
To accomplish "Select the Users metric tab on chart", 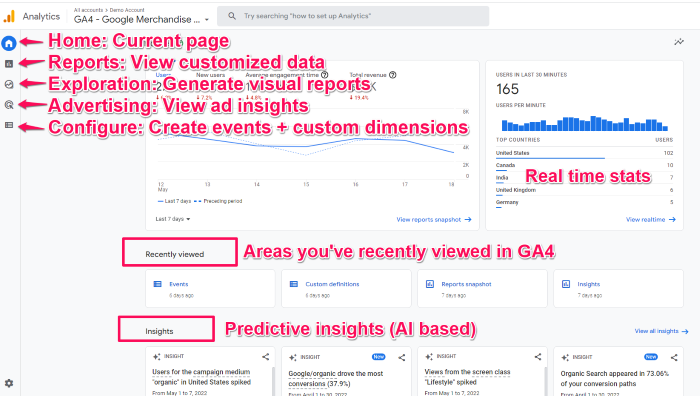I will [x=163, y=75].
